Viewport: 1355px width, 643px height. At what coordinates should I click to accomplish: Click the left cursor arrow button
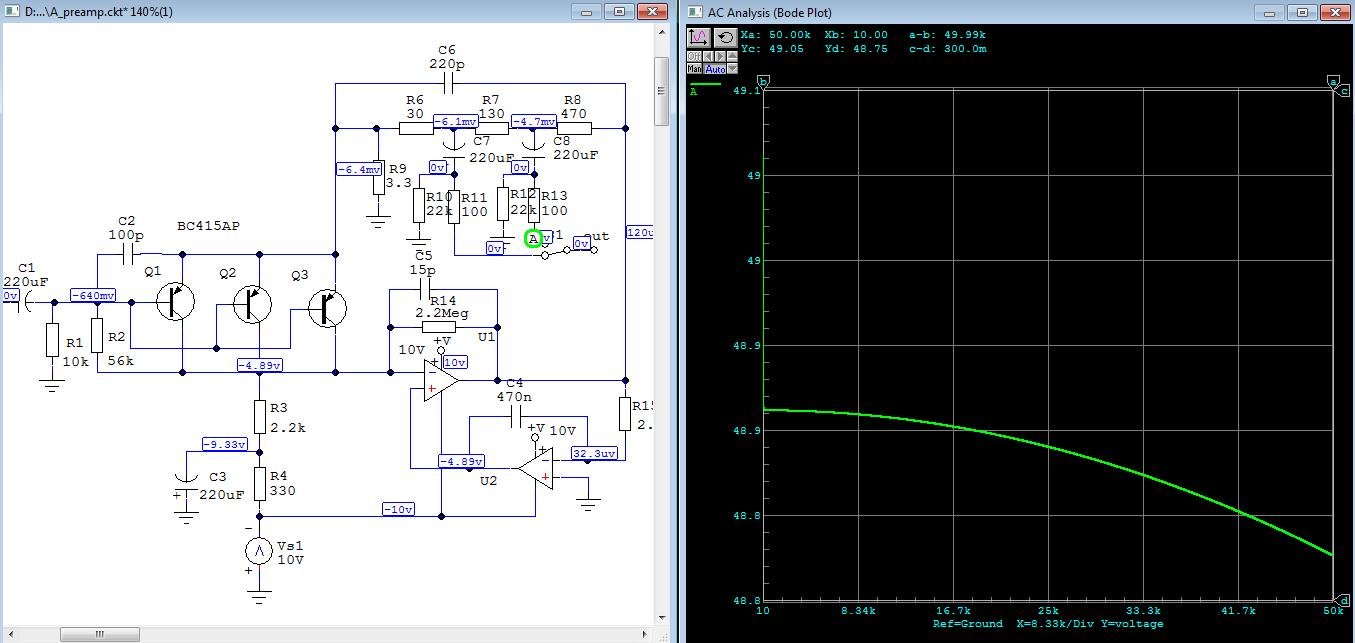tap(709, 55)
